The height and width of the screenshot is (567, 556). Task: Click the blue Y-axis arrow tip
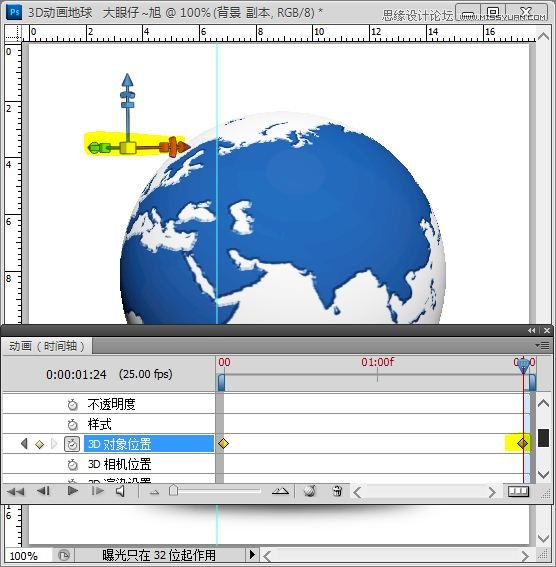(x=127, y=80)
